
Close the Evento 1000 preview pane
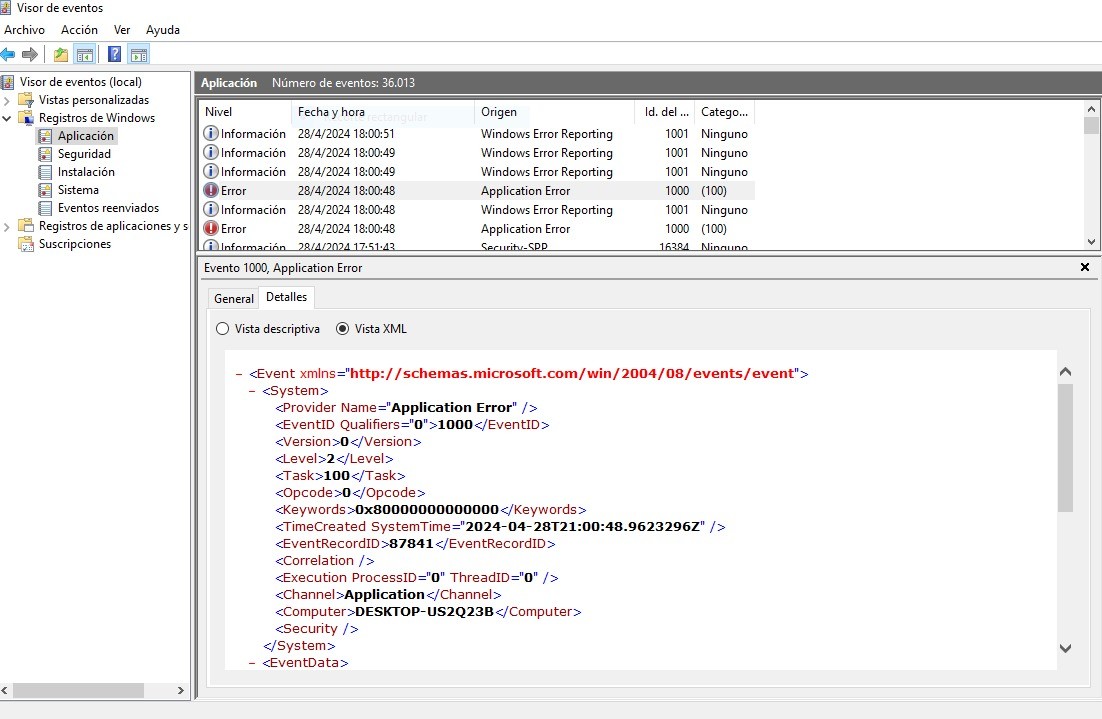[x=1084, y=267]
